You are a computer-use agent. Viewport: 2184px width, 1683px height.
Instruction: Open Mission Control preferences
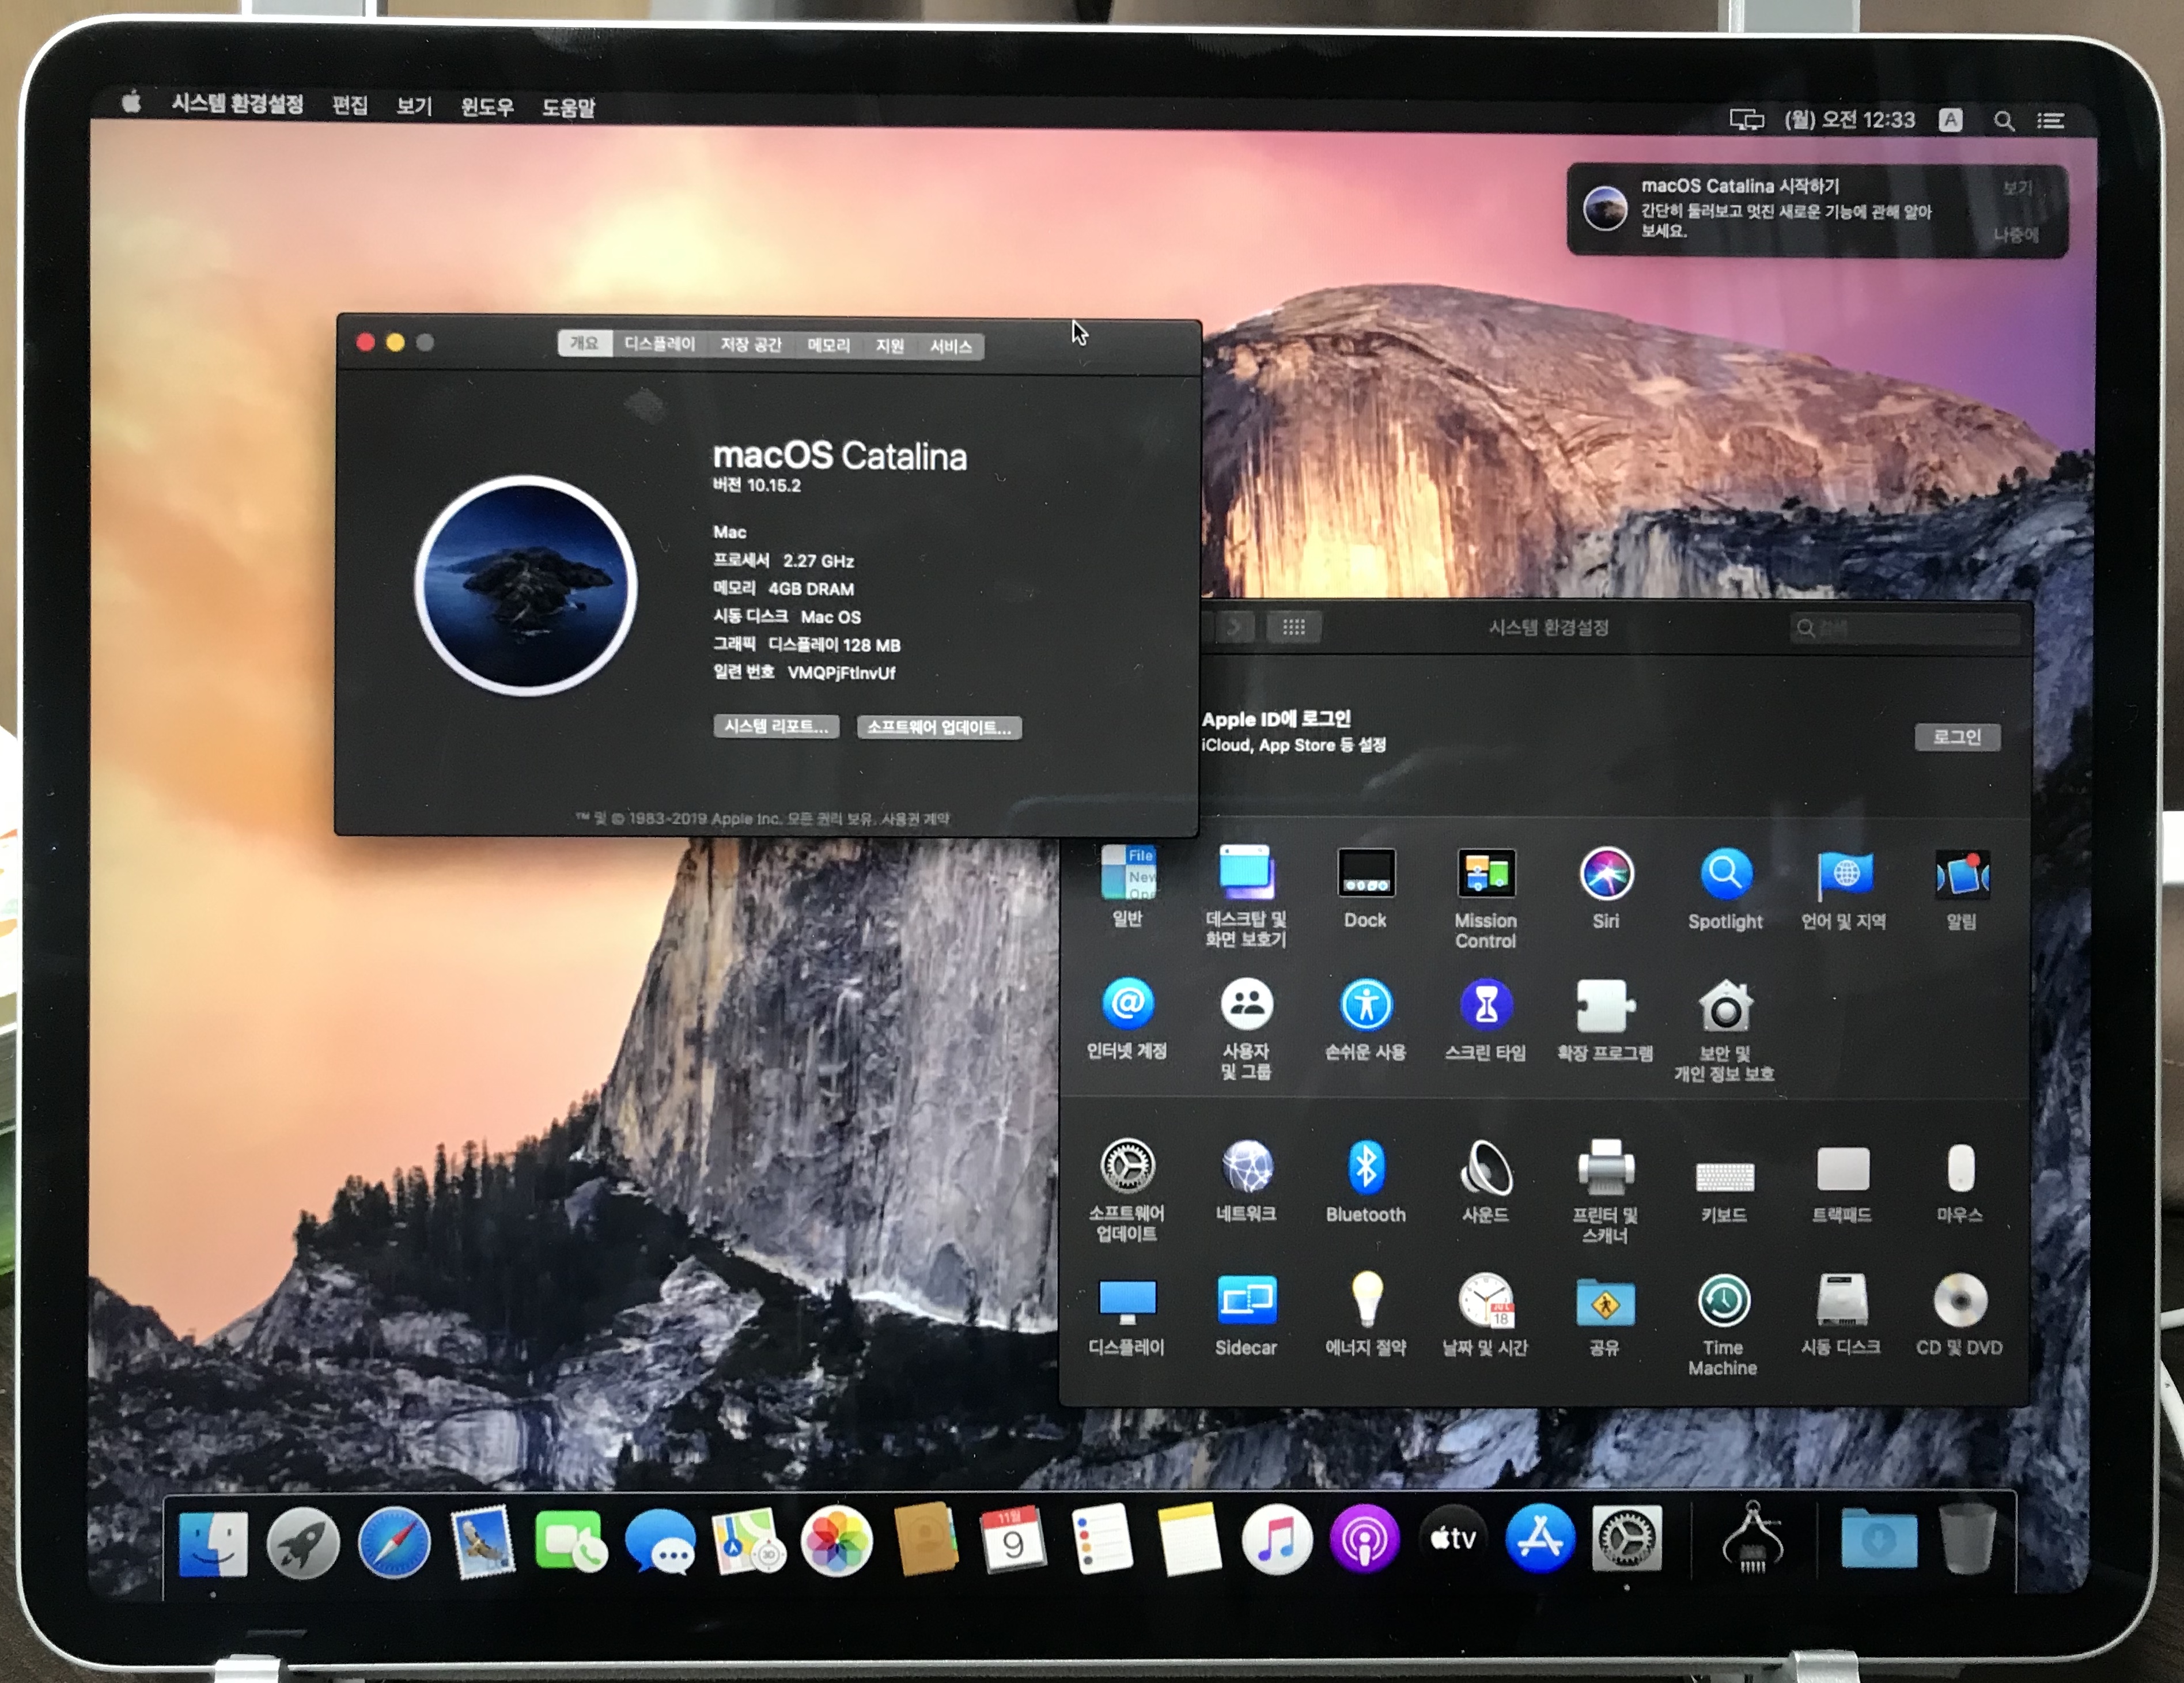pyautogui.click(x=1486, y=874)
